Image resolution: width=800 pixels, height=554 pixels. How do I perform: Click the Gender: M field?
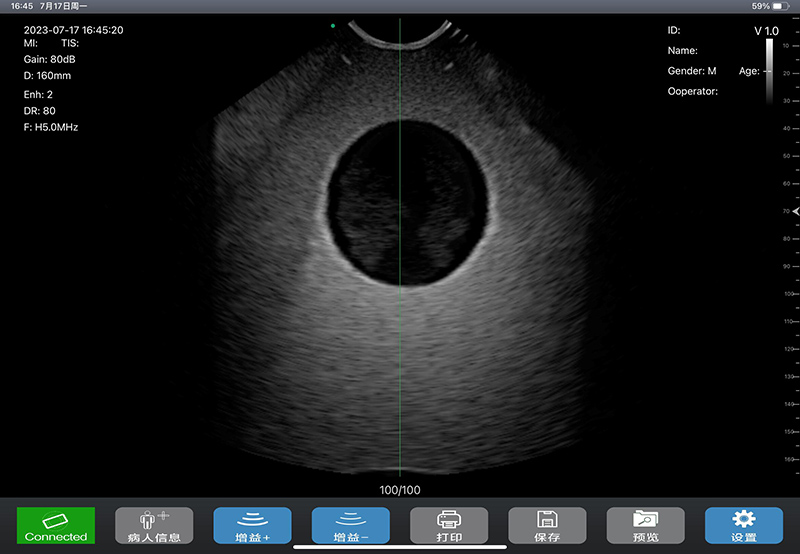coord(692,71)
